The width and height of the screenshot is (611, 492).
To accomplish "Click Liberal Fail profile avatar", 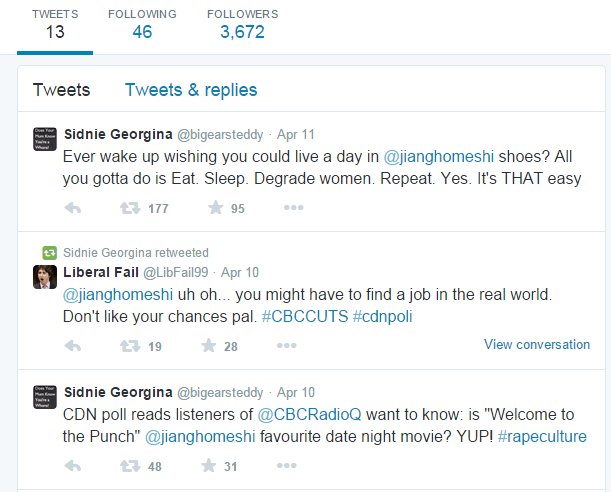I will [x=43, y=277].
